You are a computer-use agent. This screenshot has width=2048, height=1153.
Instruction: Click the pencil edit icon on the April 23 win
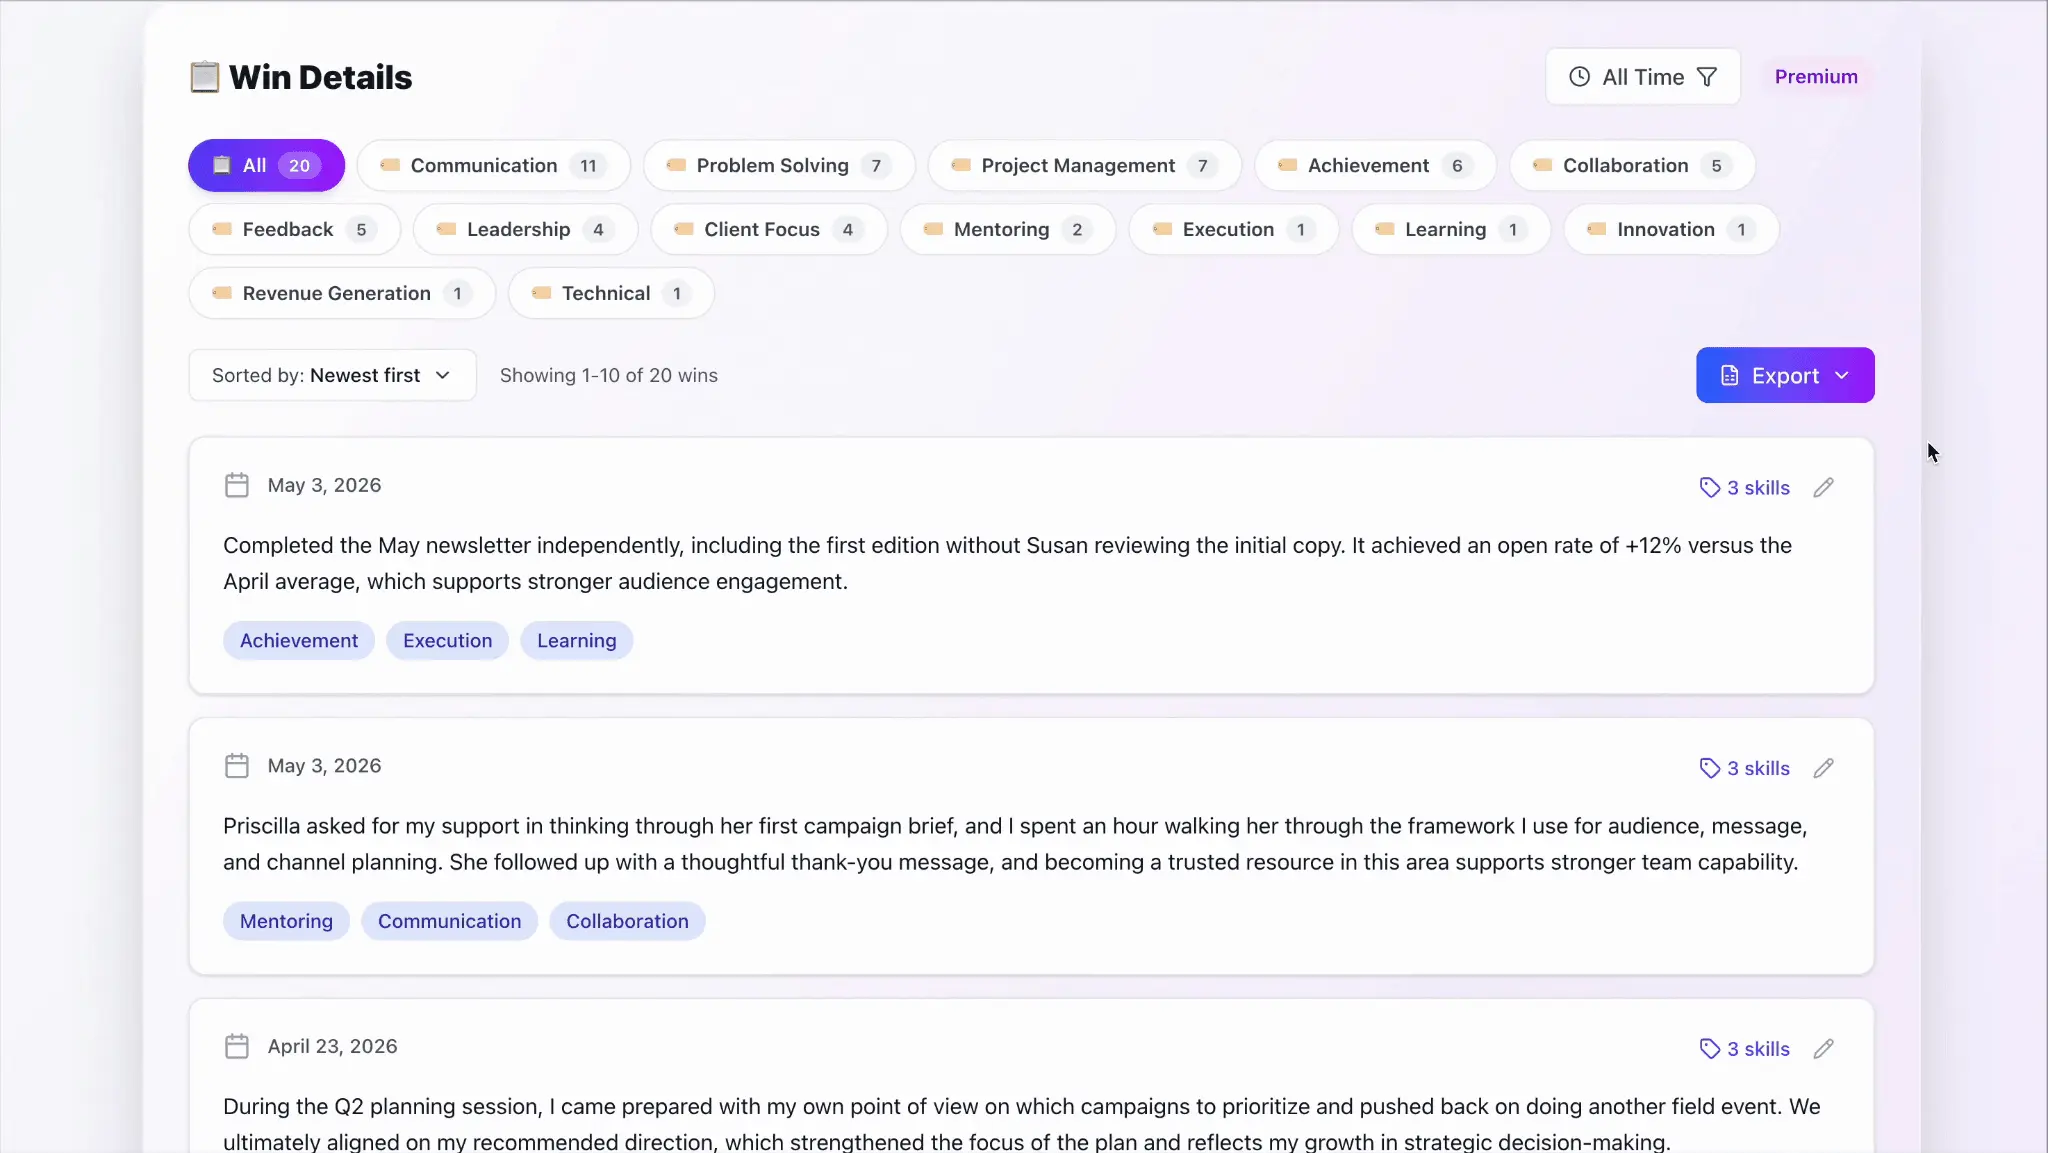1823,1048
